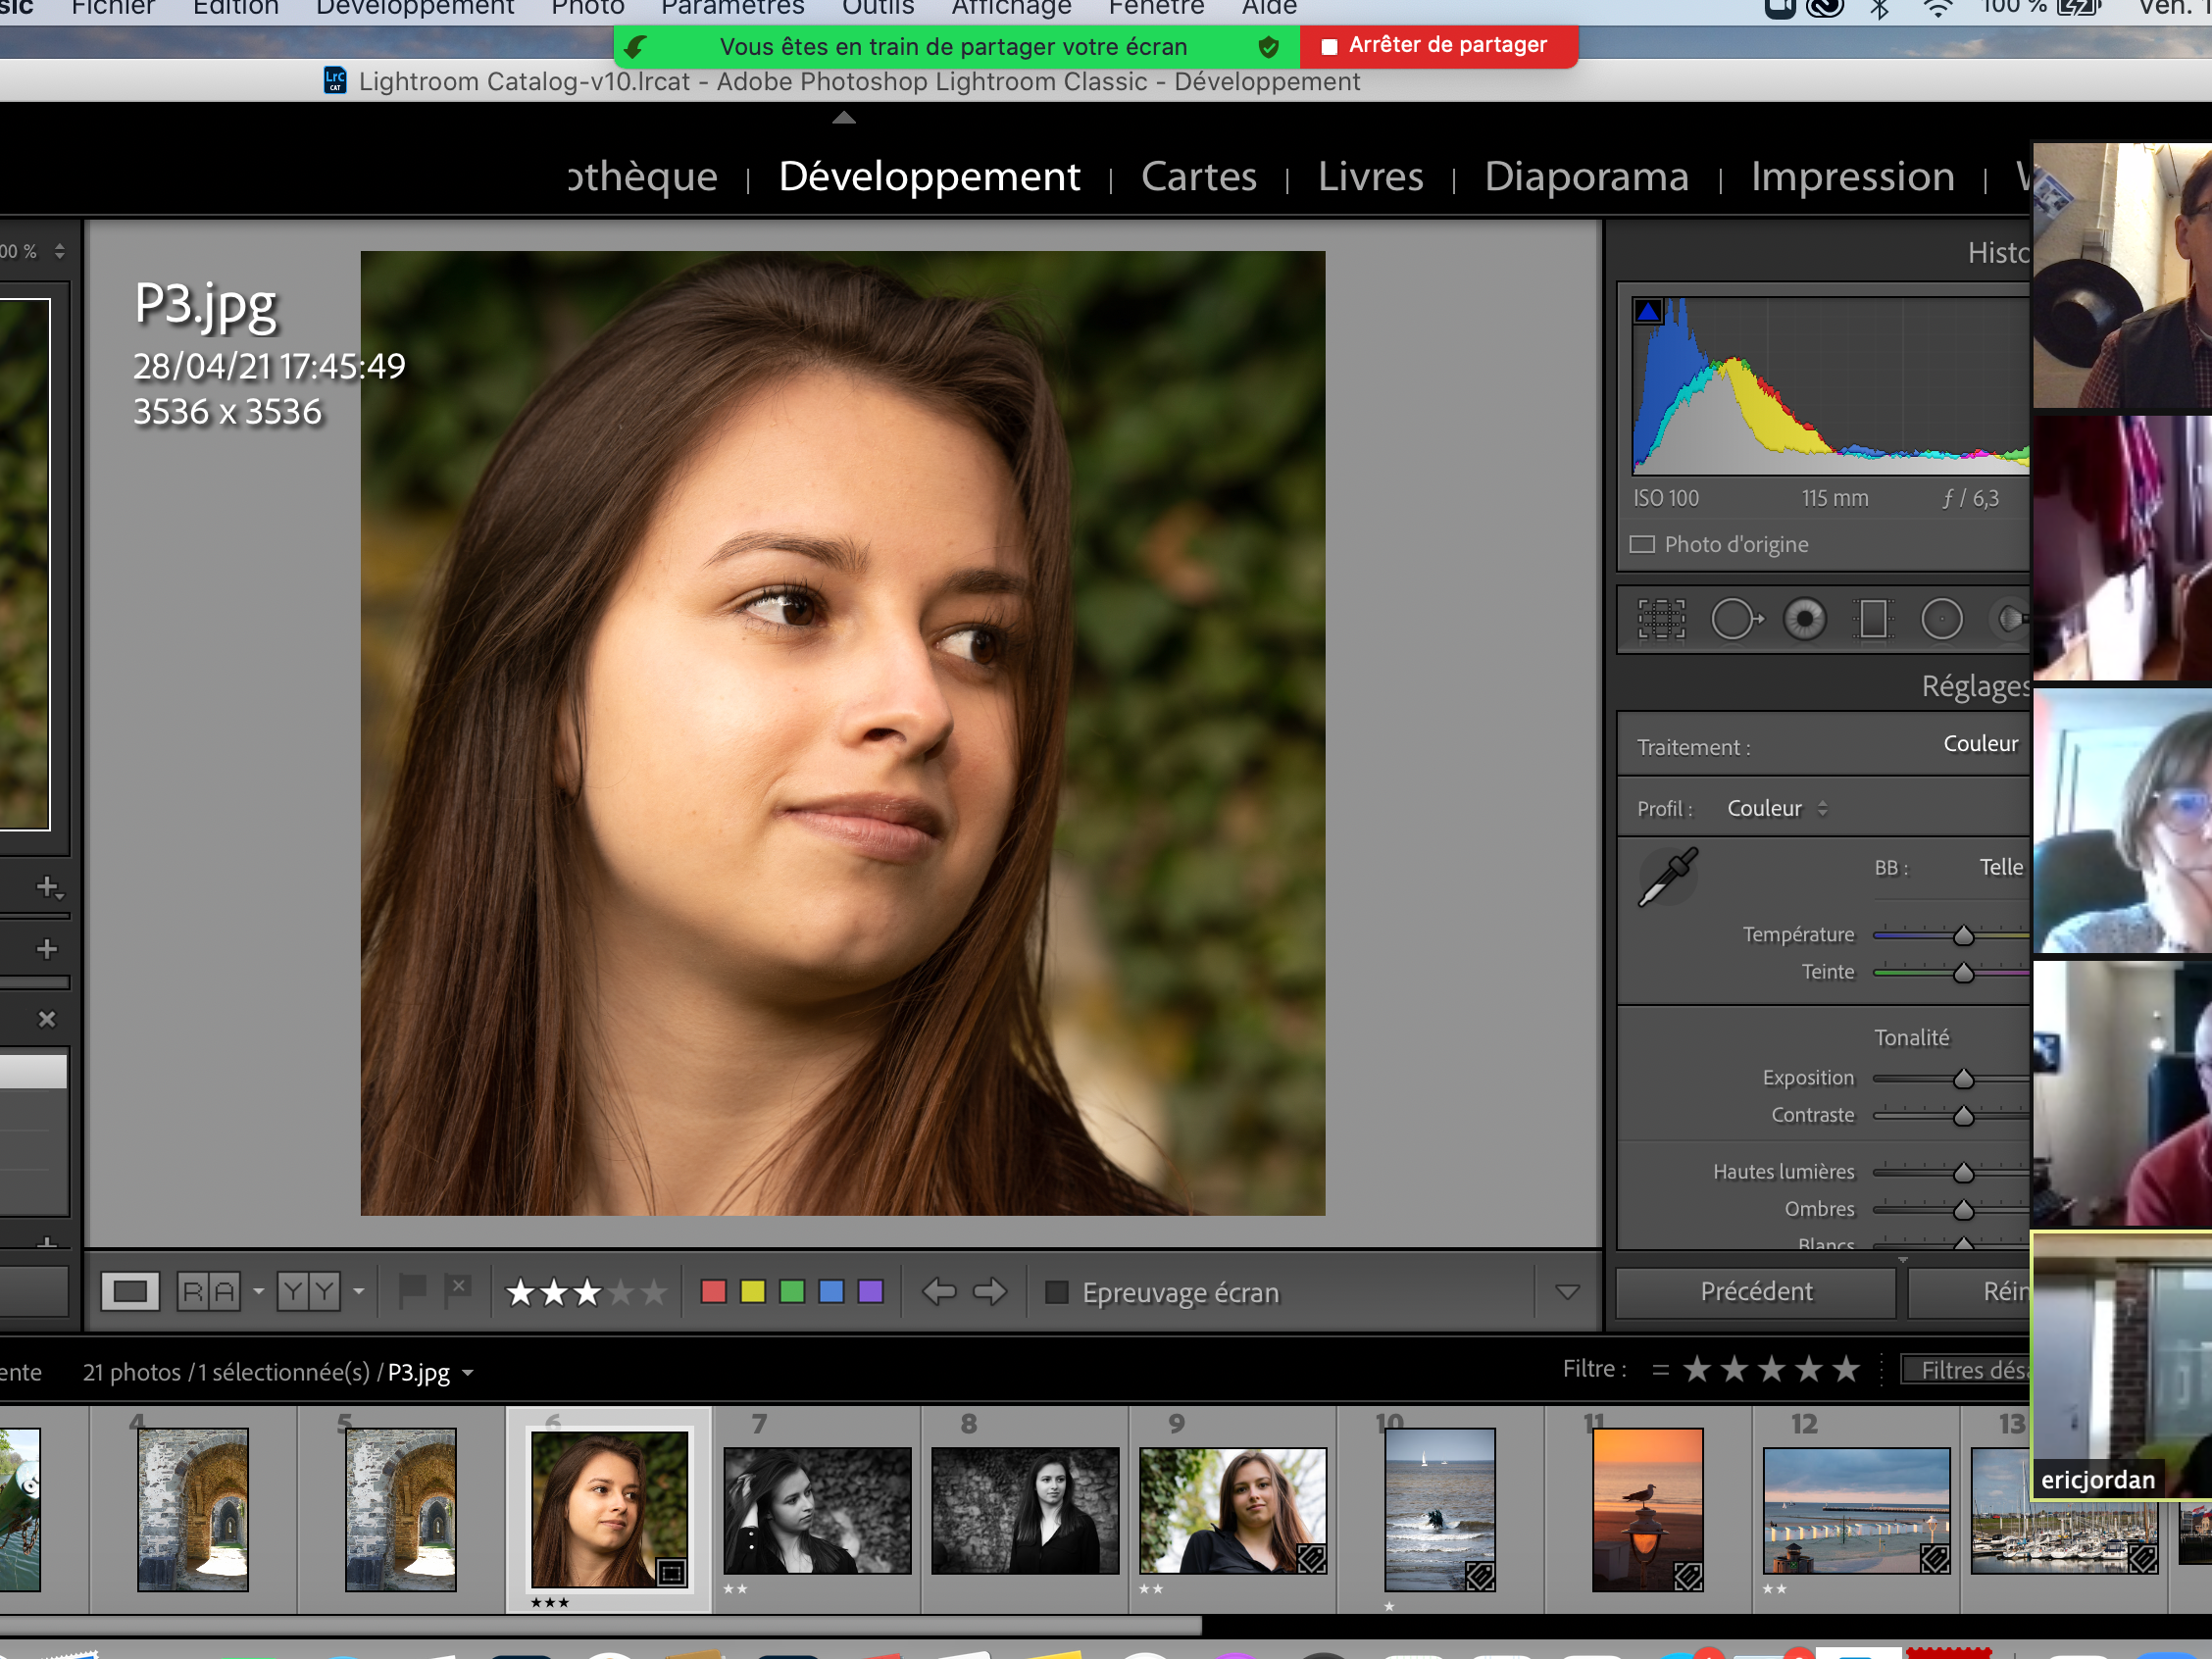Image resolution: width=2212 pixels, height=1659 pixels.
Task: Open the Outils menu
Action: click(x=878, y=8)
